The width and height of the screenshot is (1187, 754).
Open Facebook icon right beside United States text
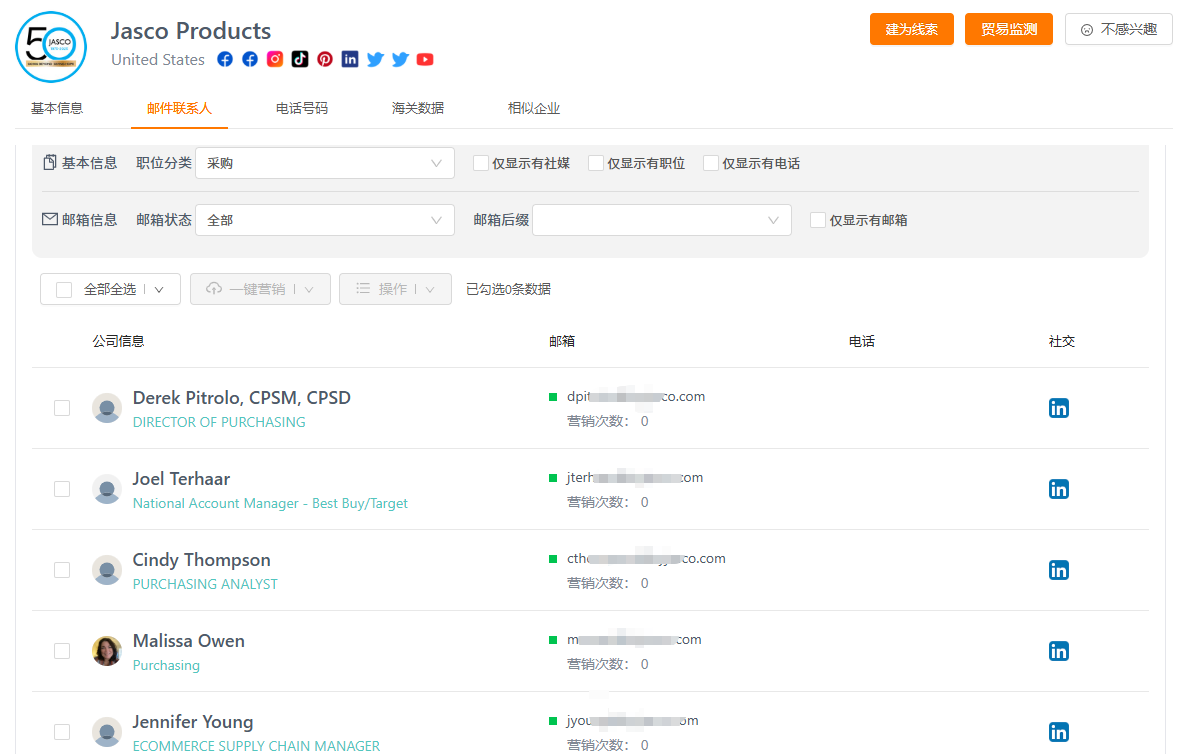tap(225, 59)
